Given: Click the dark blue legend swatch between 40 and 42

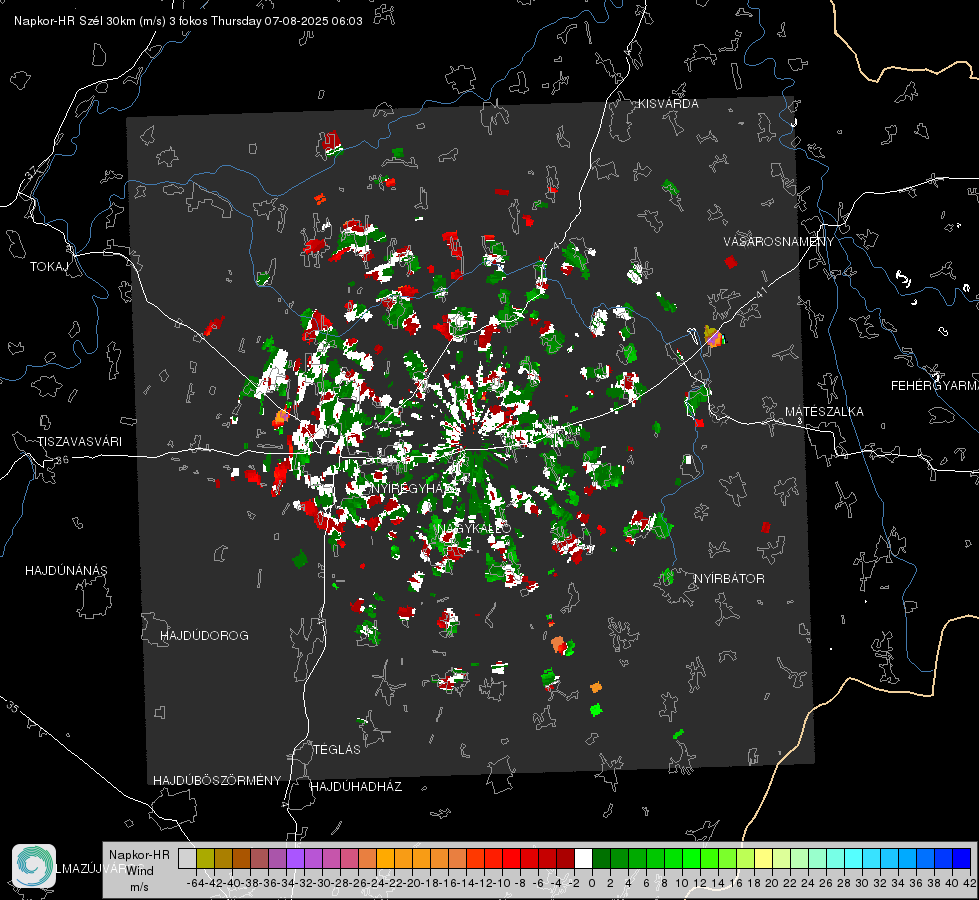Looking at the screenshot, I should [962, 858].
